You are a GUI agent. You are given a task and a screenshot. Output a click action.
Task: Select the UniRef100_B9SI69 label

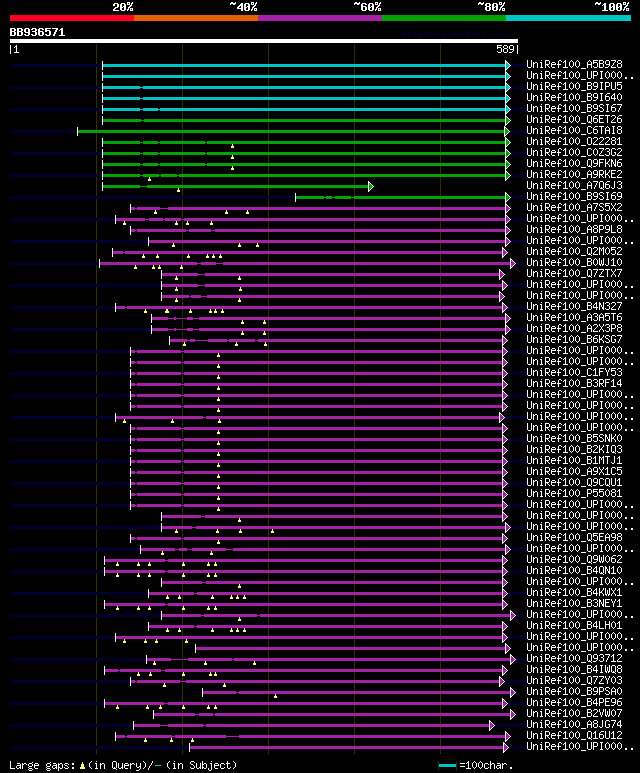pos(574,196)
